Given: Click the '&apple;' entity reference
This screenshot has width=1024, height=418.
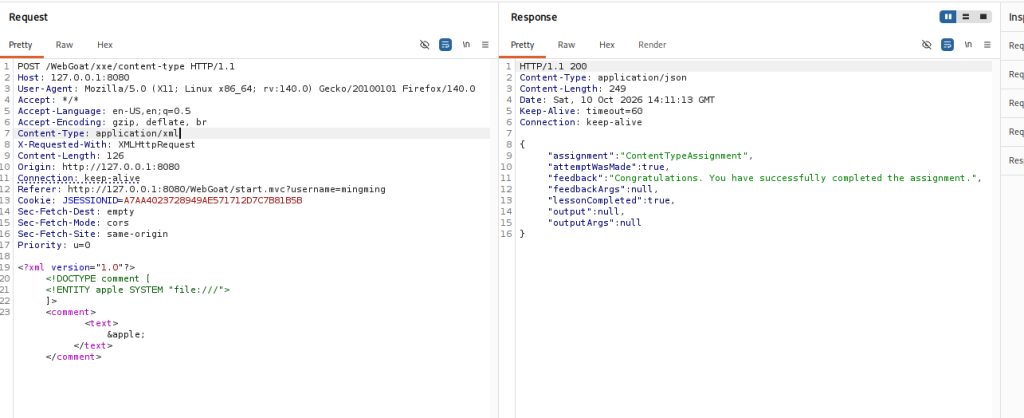Looking at the screenshot, I should 126,334.
